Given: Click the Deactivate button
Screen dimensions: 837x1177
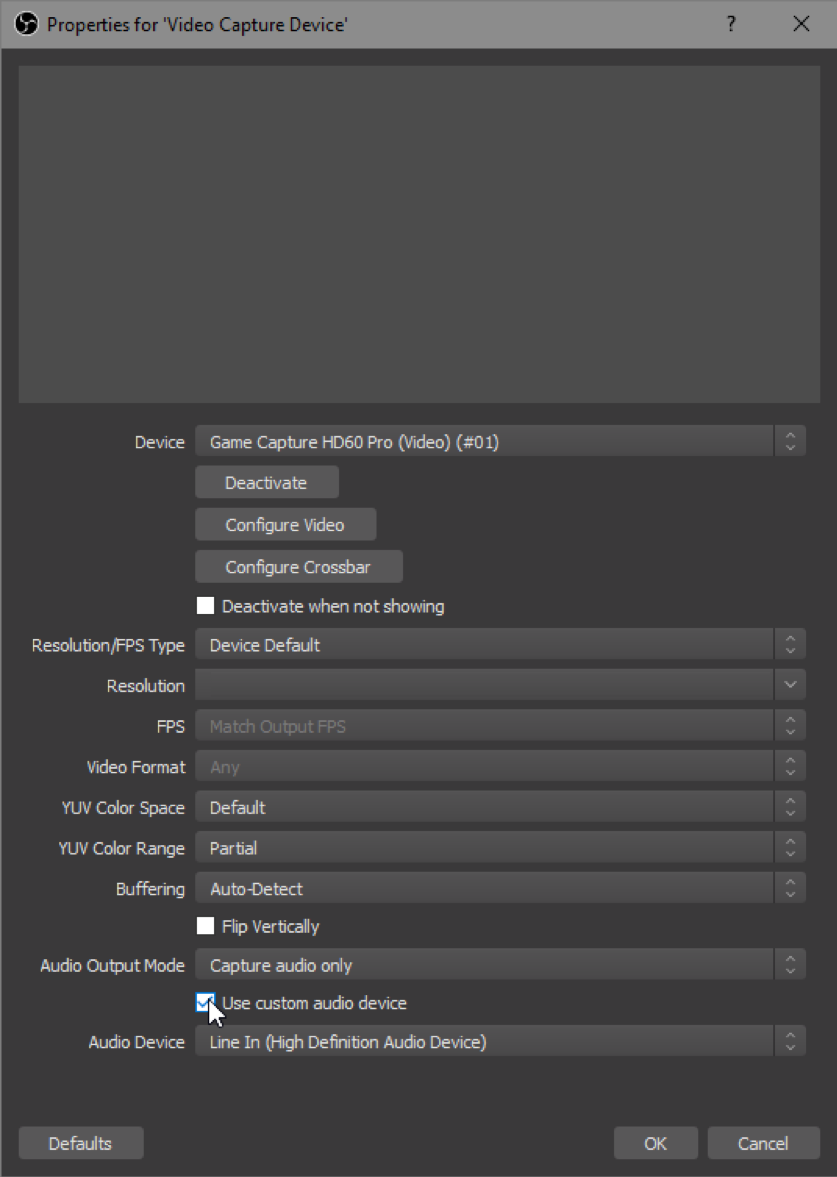Looking at the screenshot, I should pyautogui.click(x=266, y=481).
